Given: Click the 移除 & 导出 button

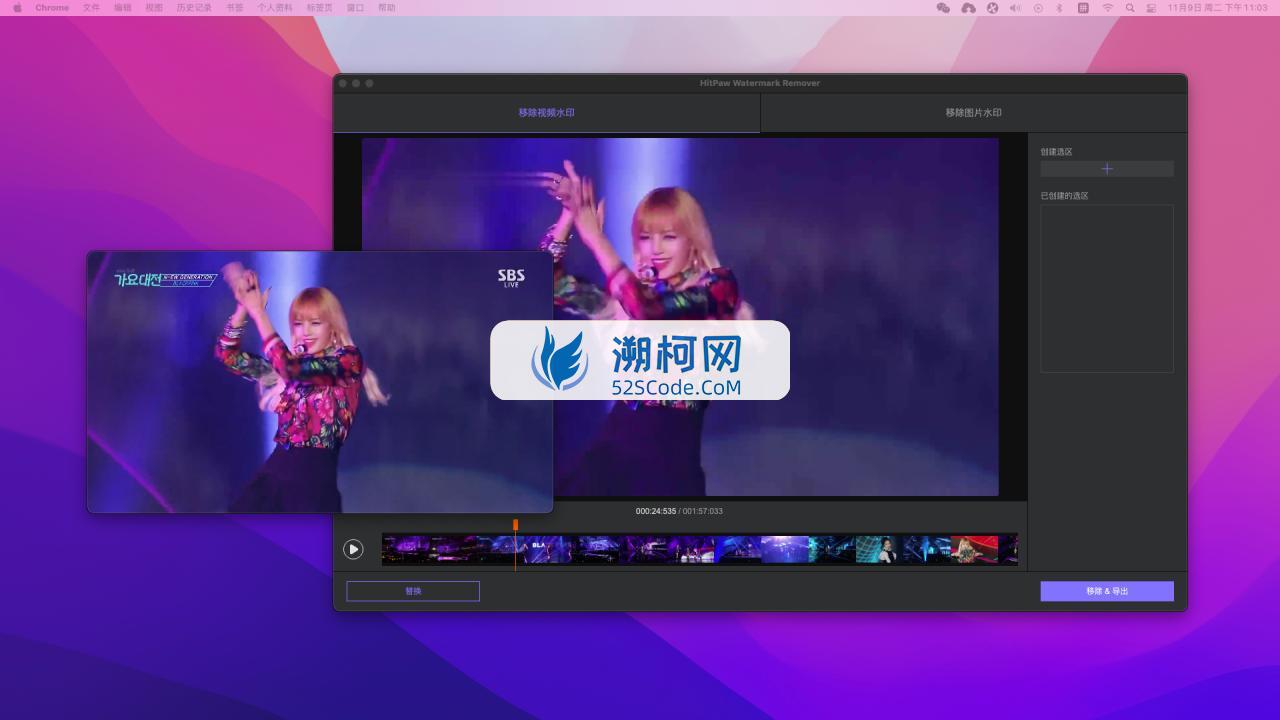Looking at the screenshot, I should (1107, 591).
